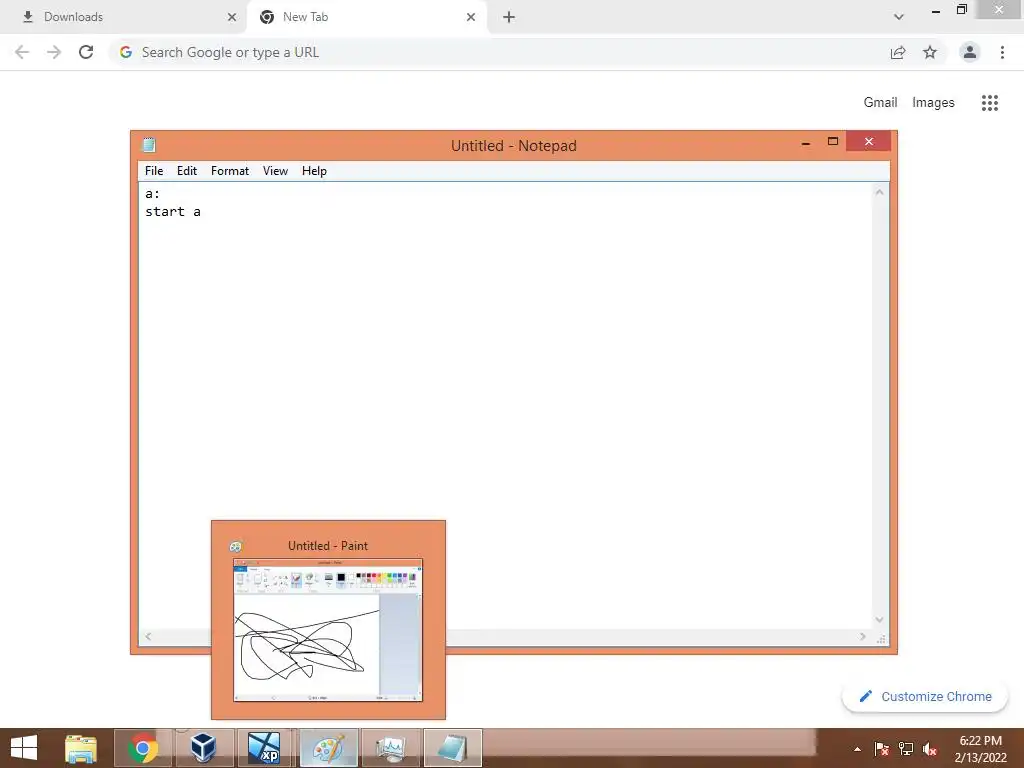The width and height of the screenshot is (1024, 768).
Task: Open Notepad's File menu
Action: pyautogui.click(x=154, y=171)
